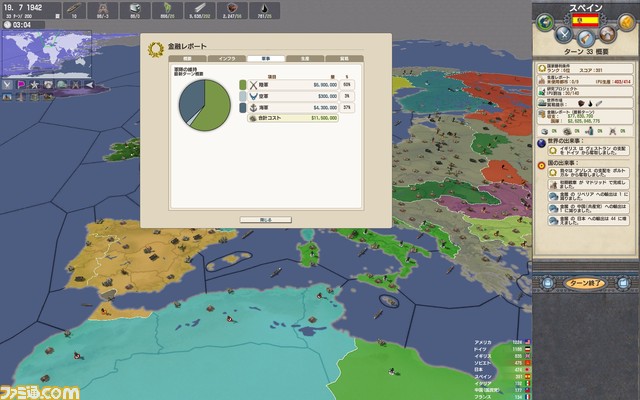Open the research project row
This screenshot has width=640, height=400.
[x=585, y=91]
